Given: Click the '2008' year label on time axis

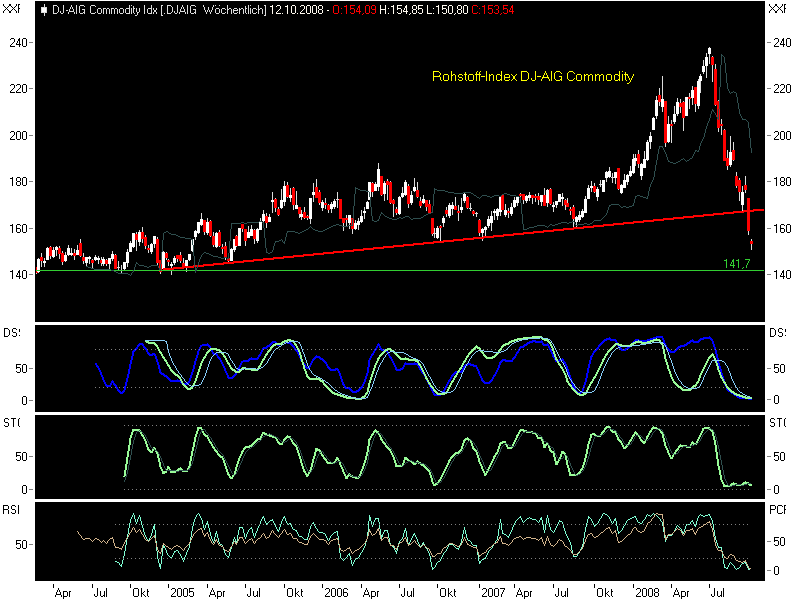Looking at the screenshot, I should (647, 592).
